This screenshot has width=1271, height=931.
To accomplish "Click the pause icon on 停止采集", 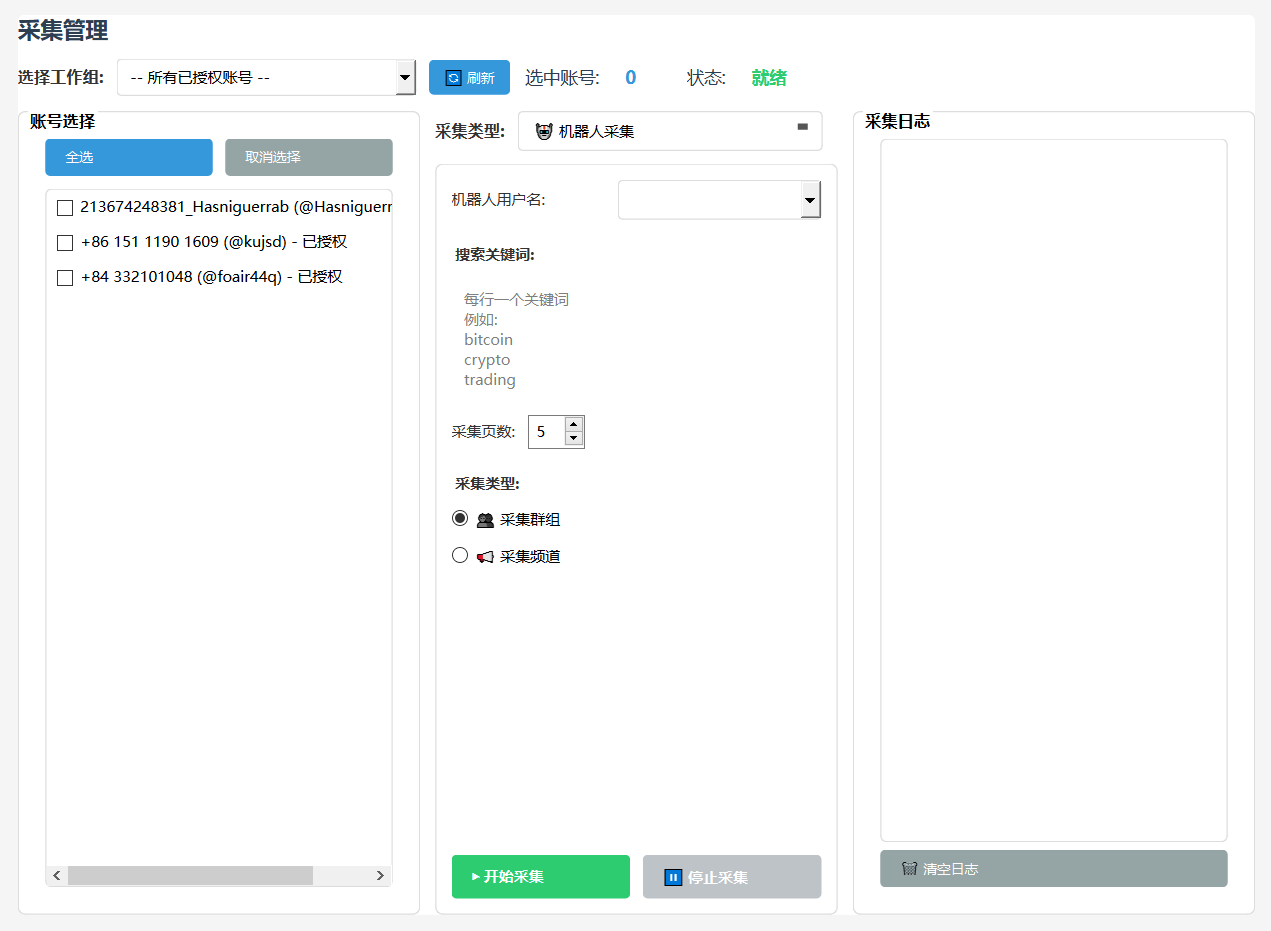I will click(x=673, y=877).
